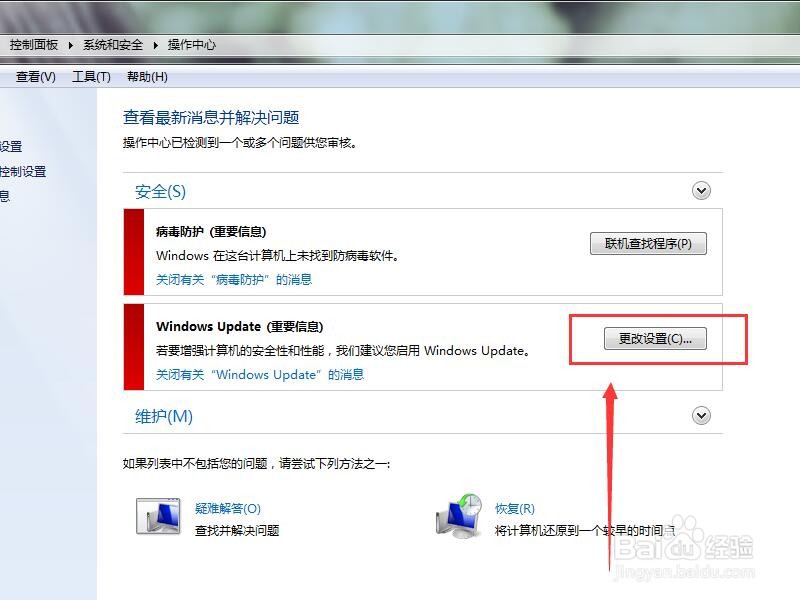
Task: Click text Windows 在这台计算机上未找到防病毒软件
Action: (277, 255)
